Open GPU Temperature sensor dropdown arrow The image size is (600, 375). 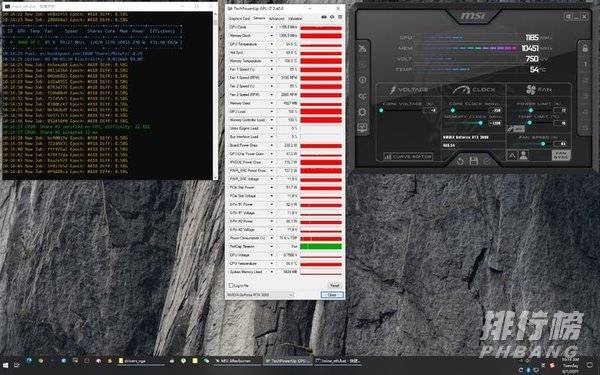tap(272, 44)
